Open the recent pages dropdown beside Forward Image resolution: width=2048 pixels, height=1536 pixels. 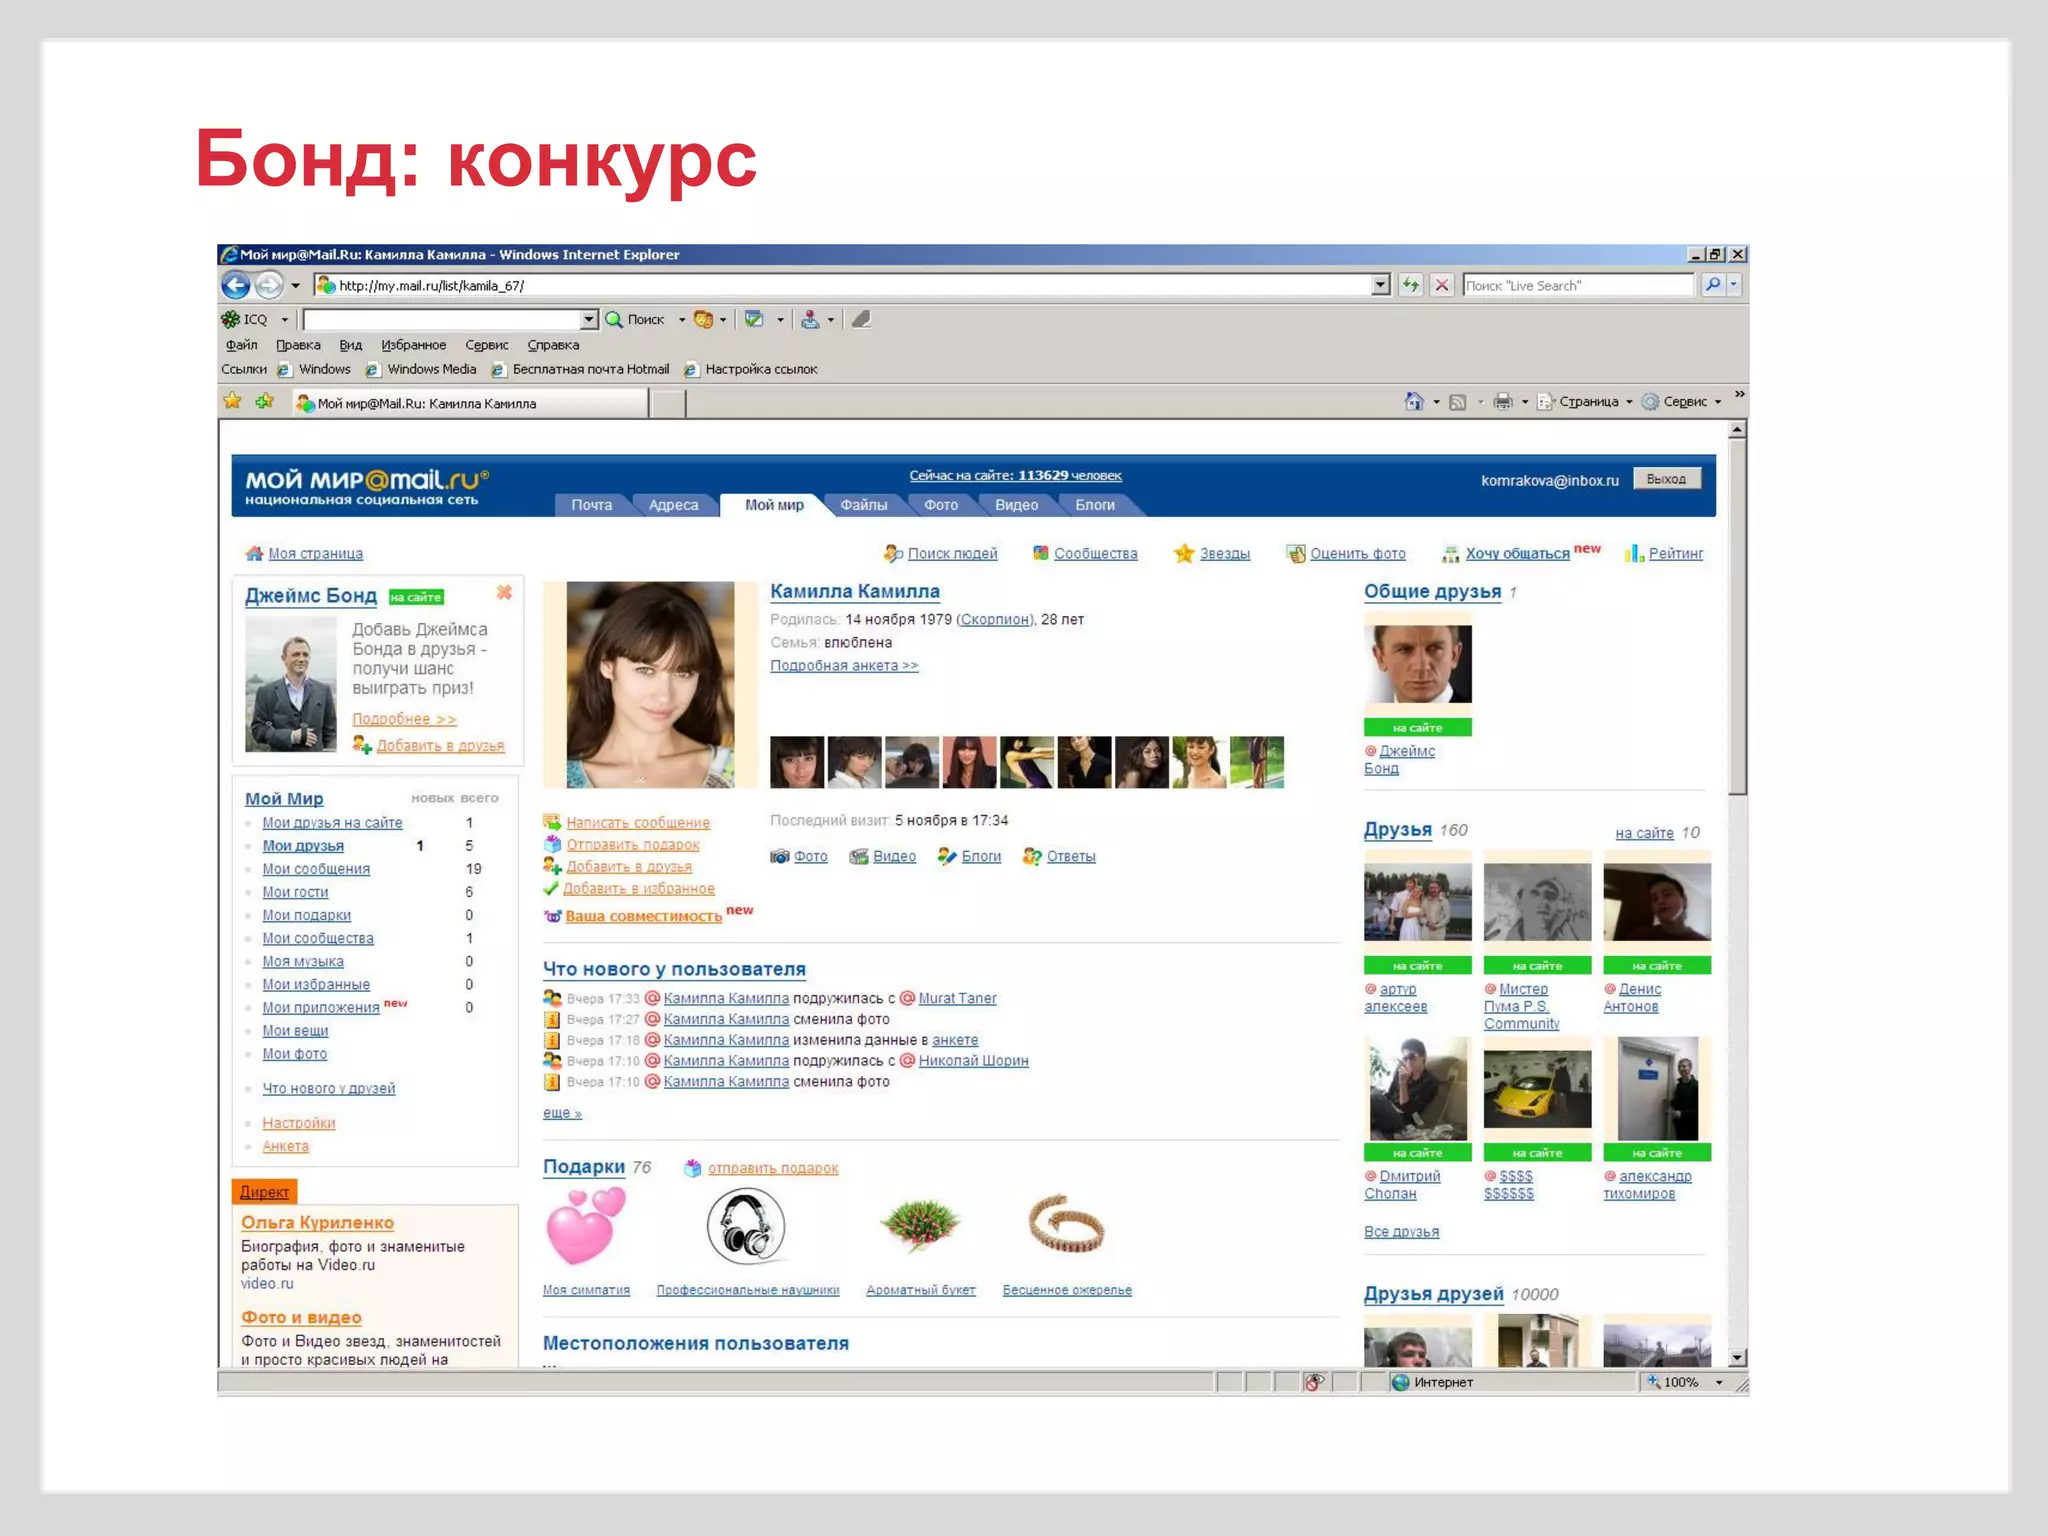295,286
